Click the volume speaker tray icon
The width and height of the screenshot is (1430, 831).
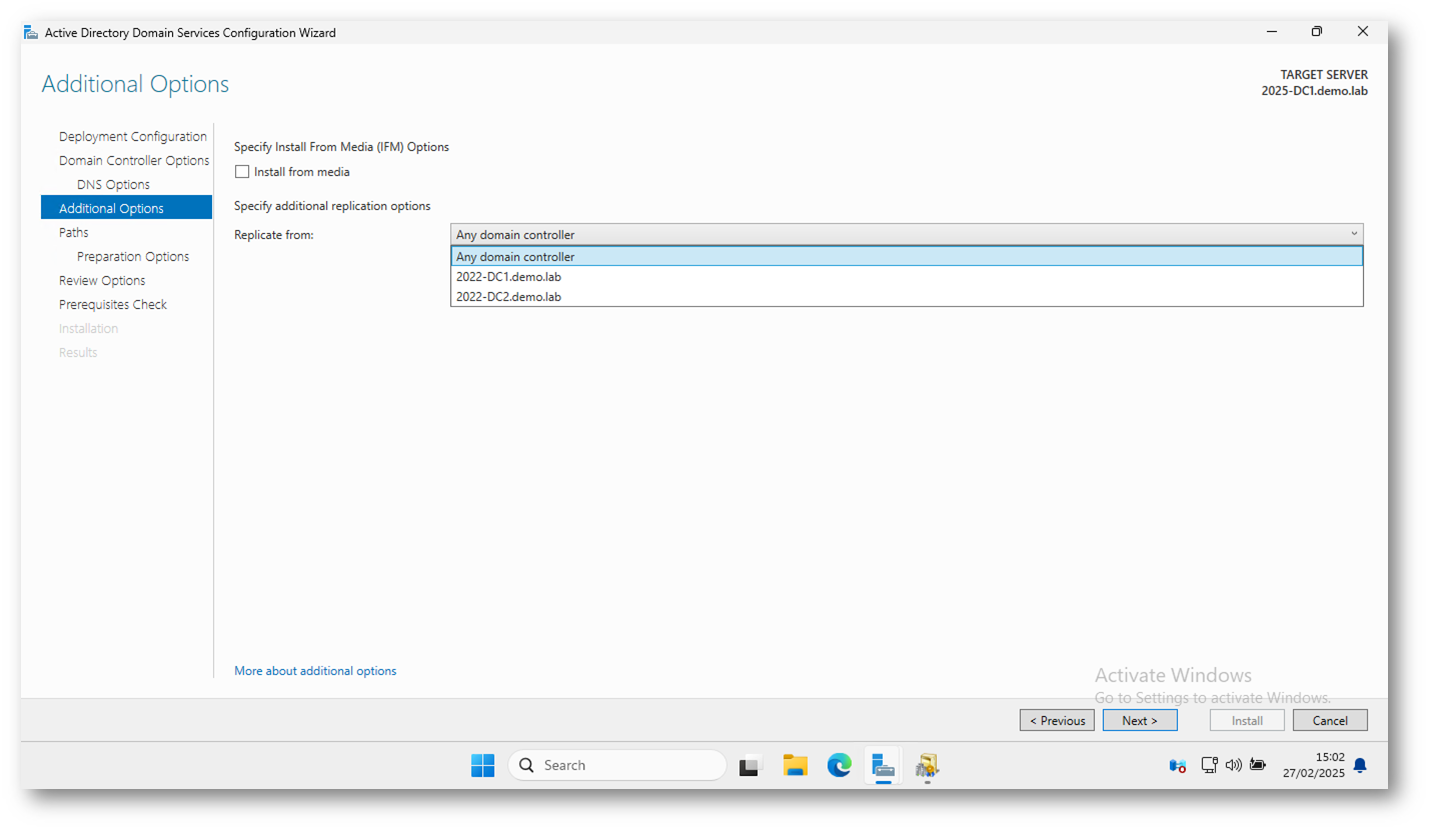[1234, 766]
